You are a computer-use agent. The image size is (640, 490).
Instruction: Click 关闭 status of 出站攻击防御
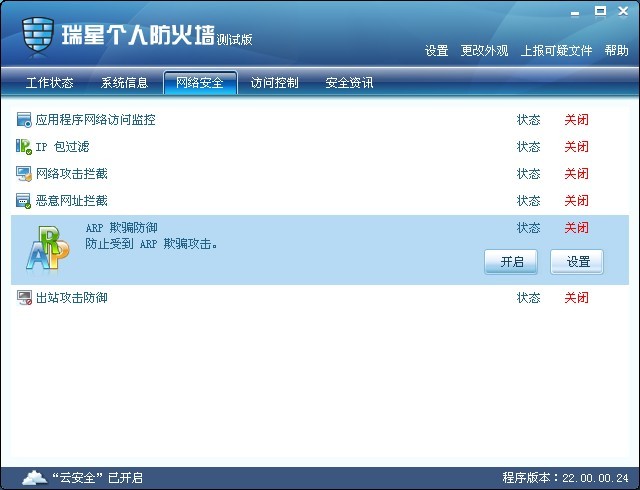[x=576, y=298]
